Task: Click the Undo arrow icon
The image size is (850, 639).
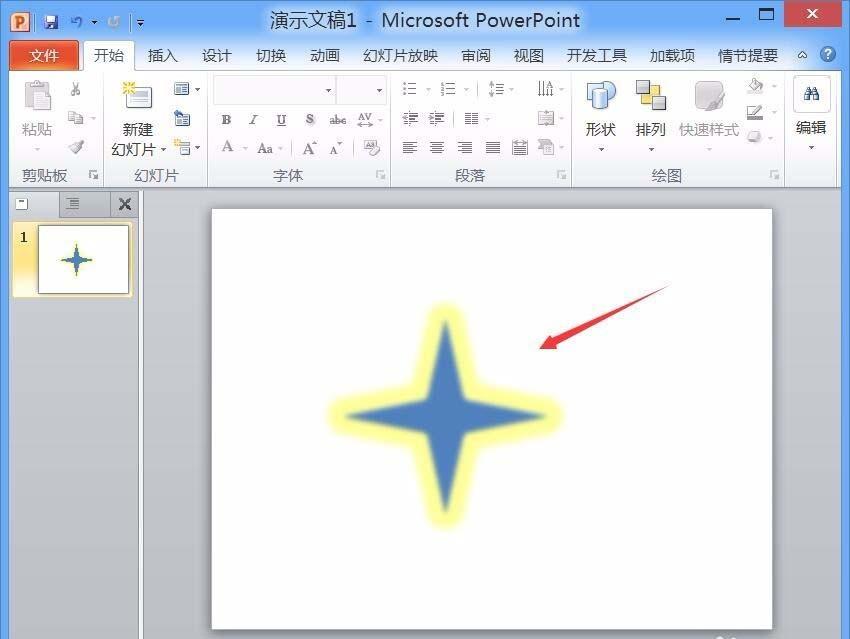Action: coord(76,20)
